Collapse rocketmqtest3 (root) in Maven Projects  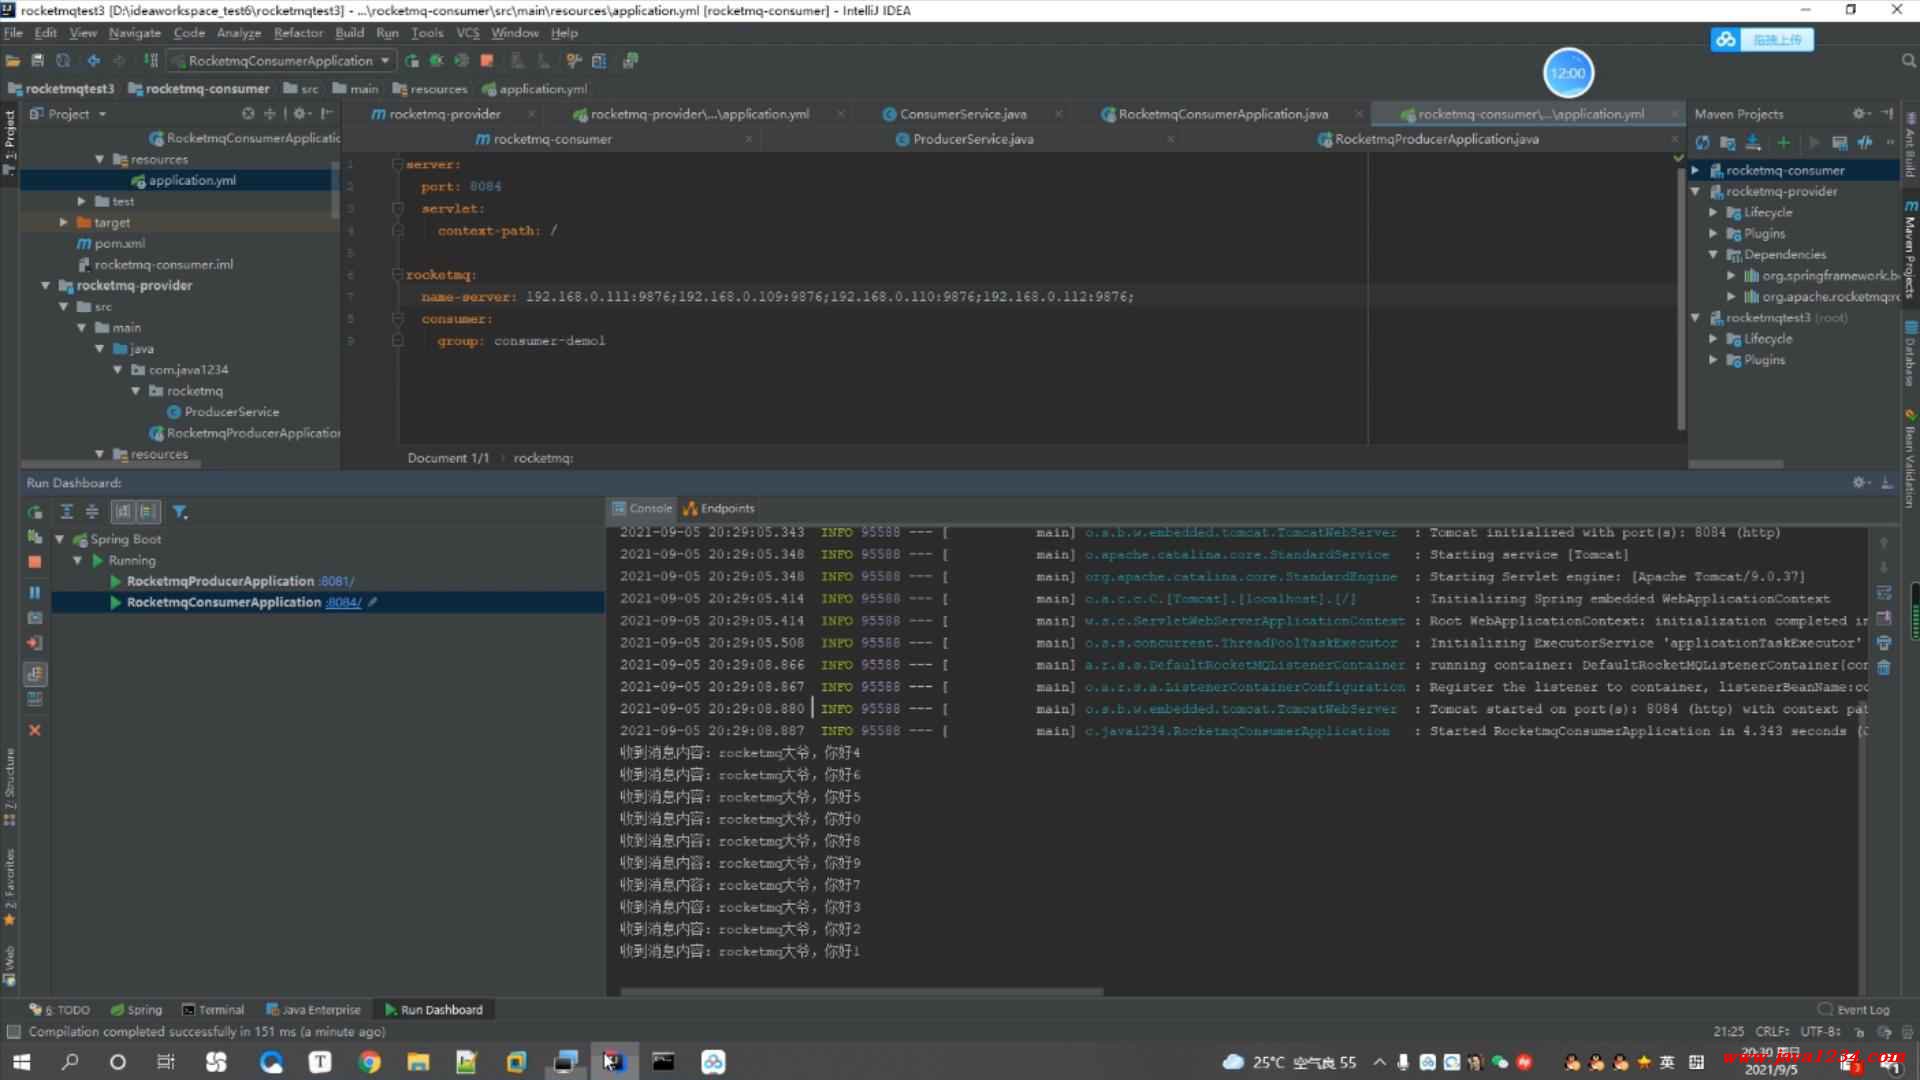[1696, 318]
